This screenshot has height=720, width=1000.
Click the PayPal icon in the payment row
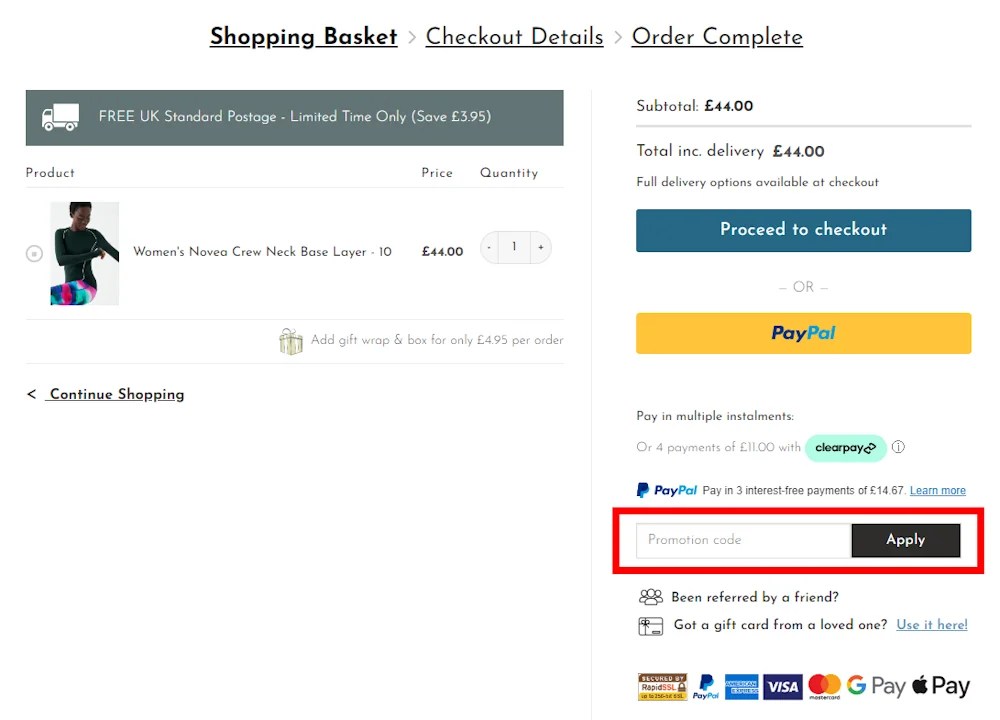tap(705, 686)
